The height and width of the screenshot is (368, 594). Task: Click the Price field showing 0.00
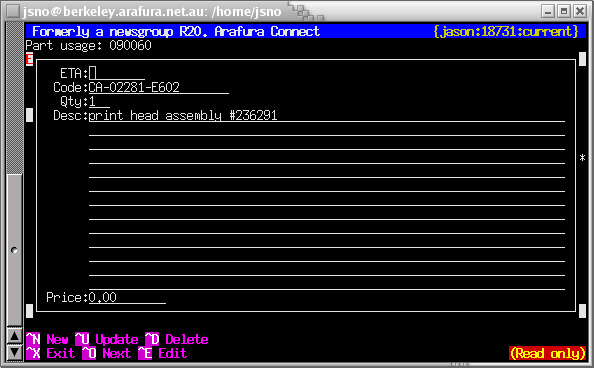click(127, 298)
